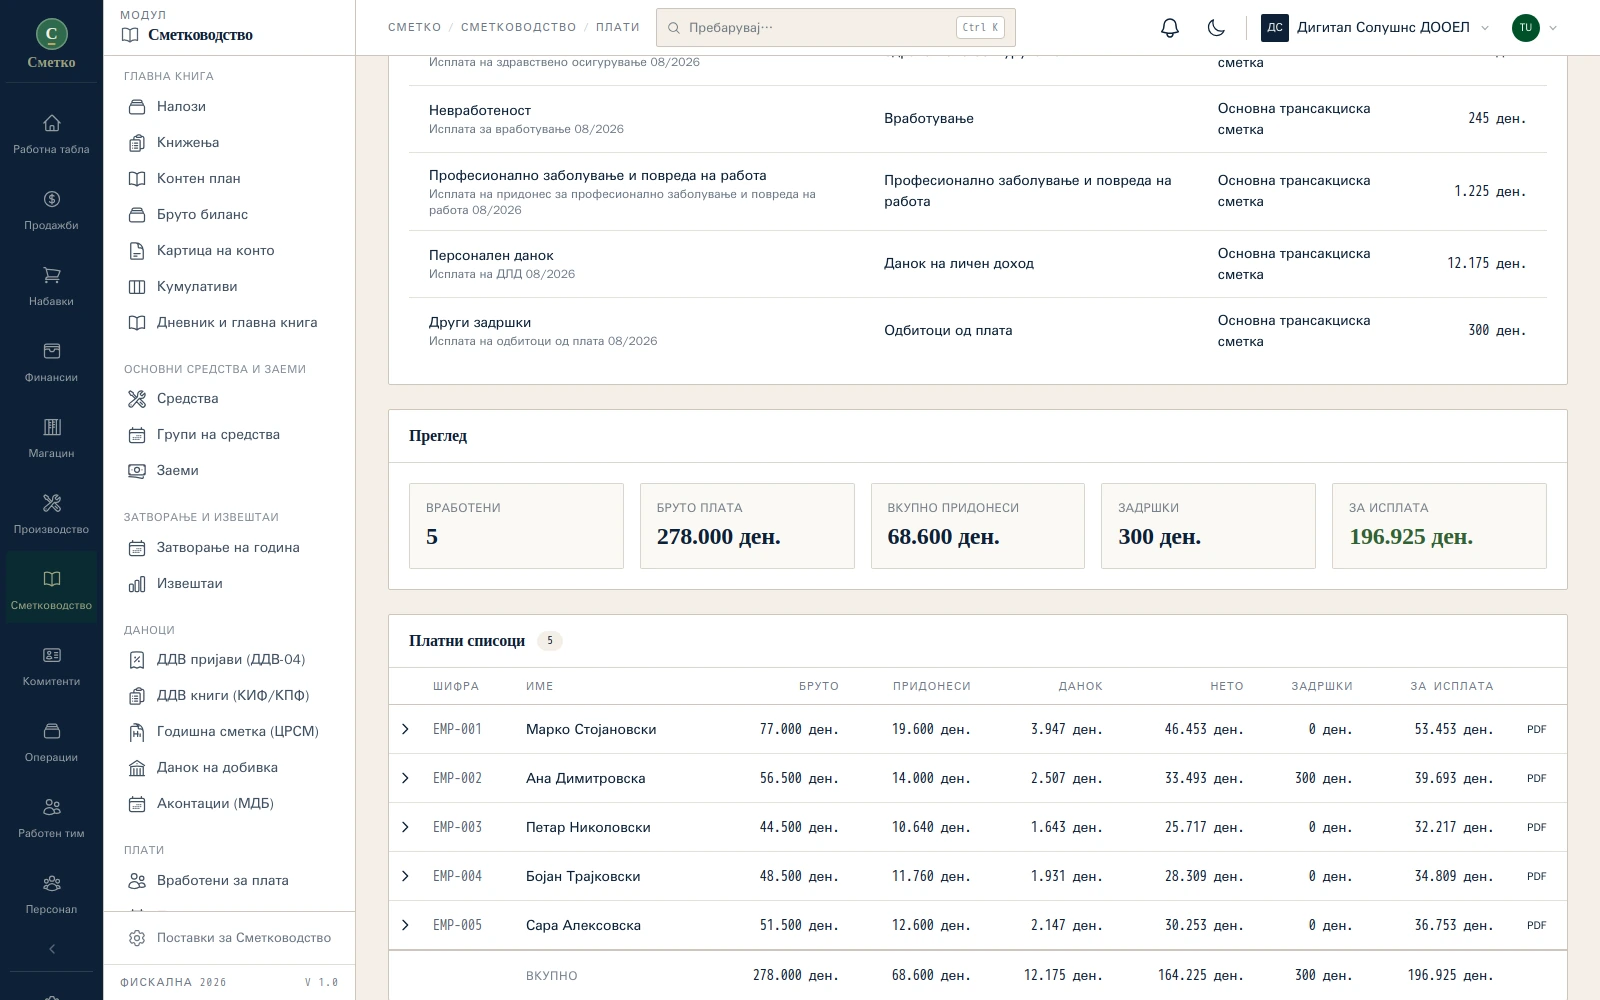
Task: Expand row EMP-004 Бојан Трајковски
Action: point(405,876)
